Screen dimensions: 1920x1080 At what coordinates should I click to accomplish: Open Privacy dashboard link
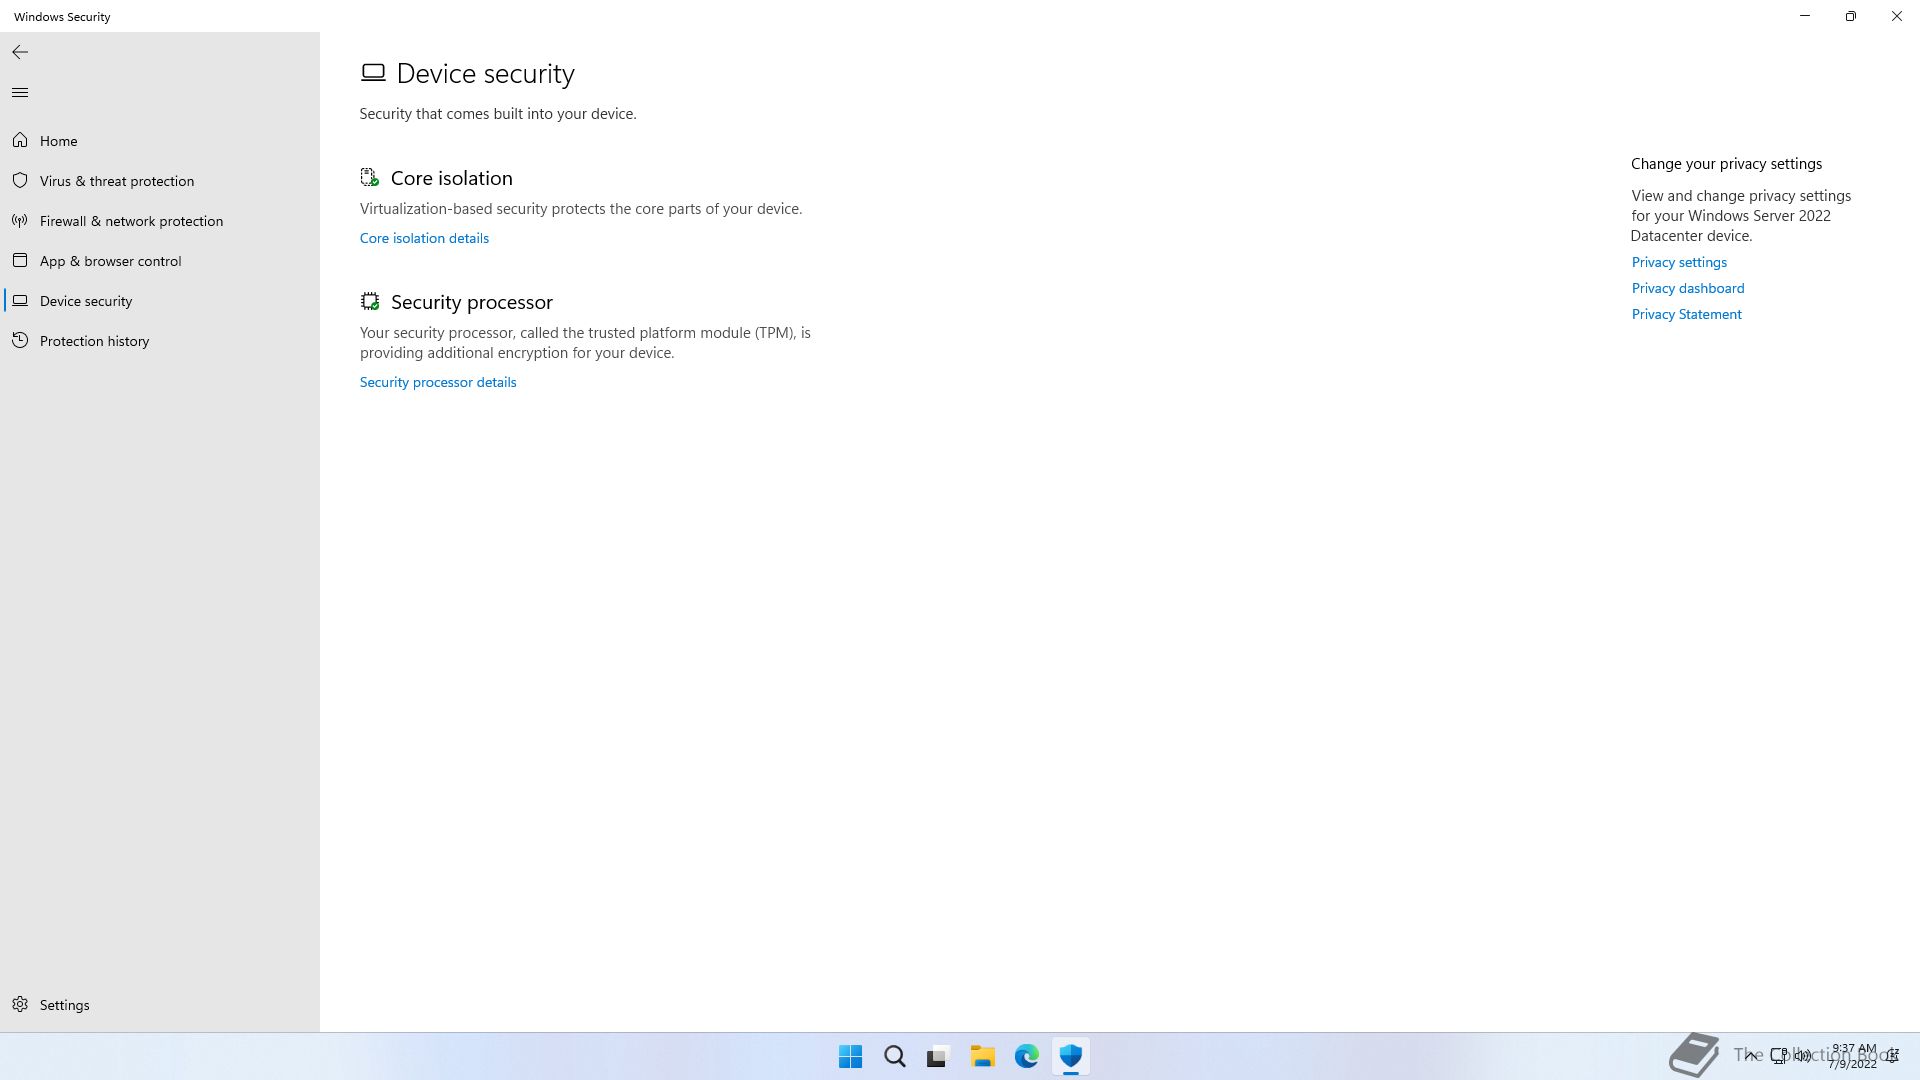point(1688,288)
